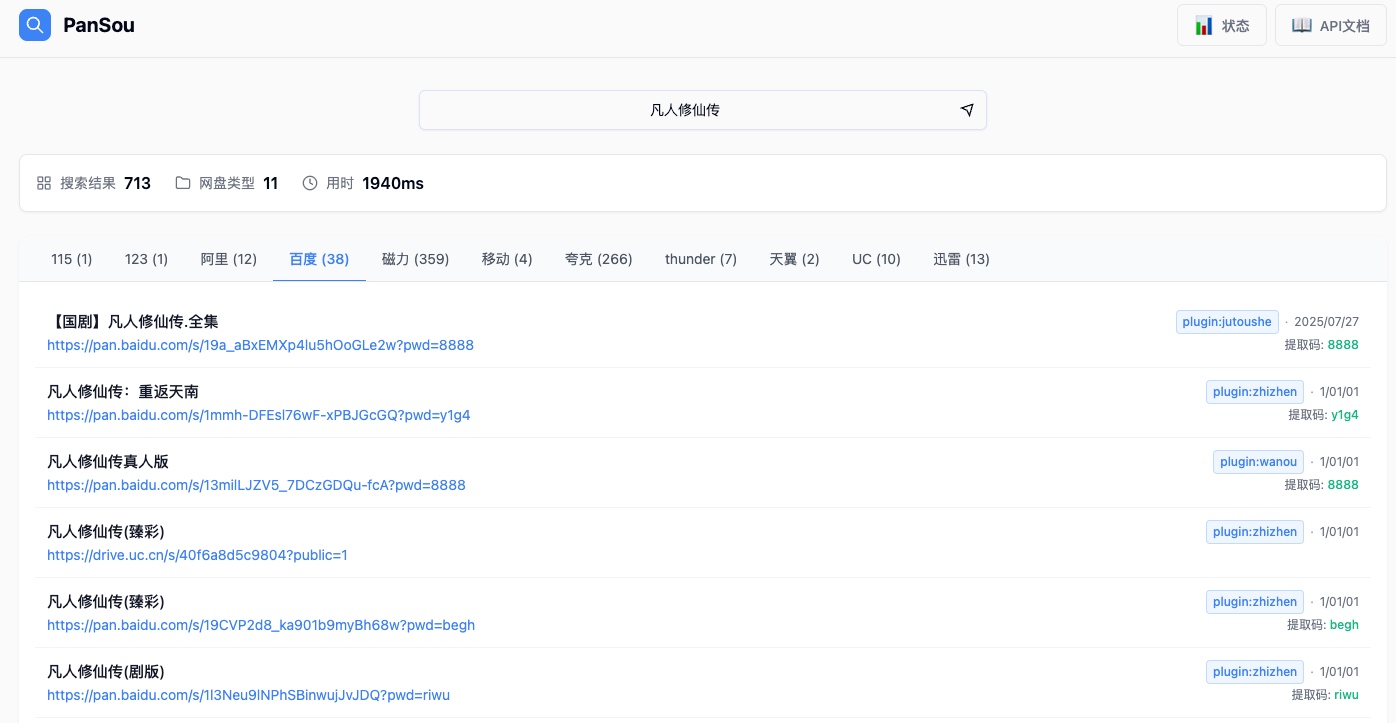Viewport: 1396px width, 723px height.
Task: Open the 【国剧】凡人修仙传.全集 Baidu link
Action: tap(260, 345)
